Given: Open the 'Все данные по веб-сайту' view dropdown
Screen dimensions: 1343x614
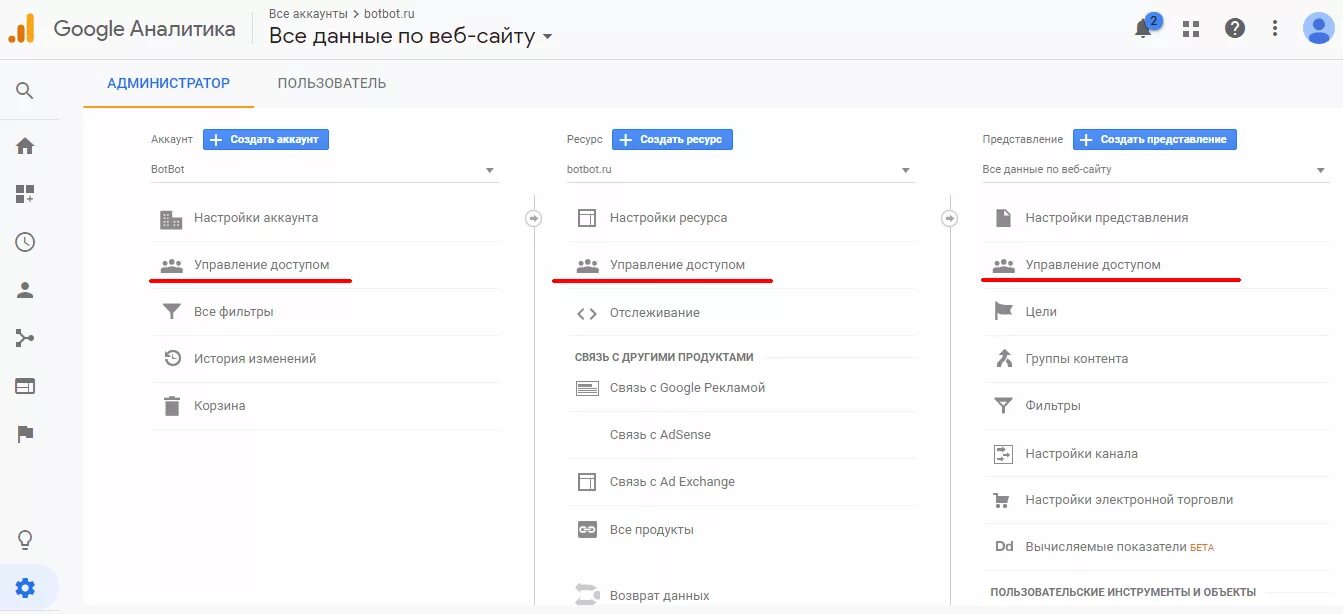Looking at the screenshot, I should pos(1156,170).
